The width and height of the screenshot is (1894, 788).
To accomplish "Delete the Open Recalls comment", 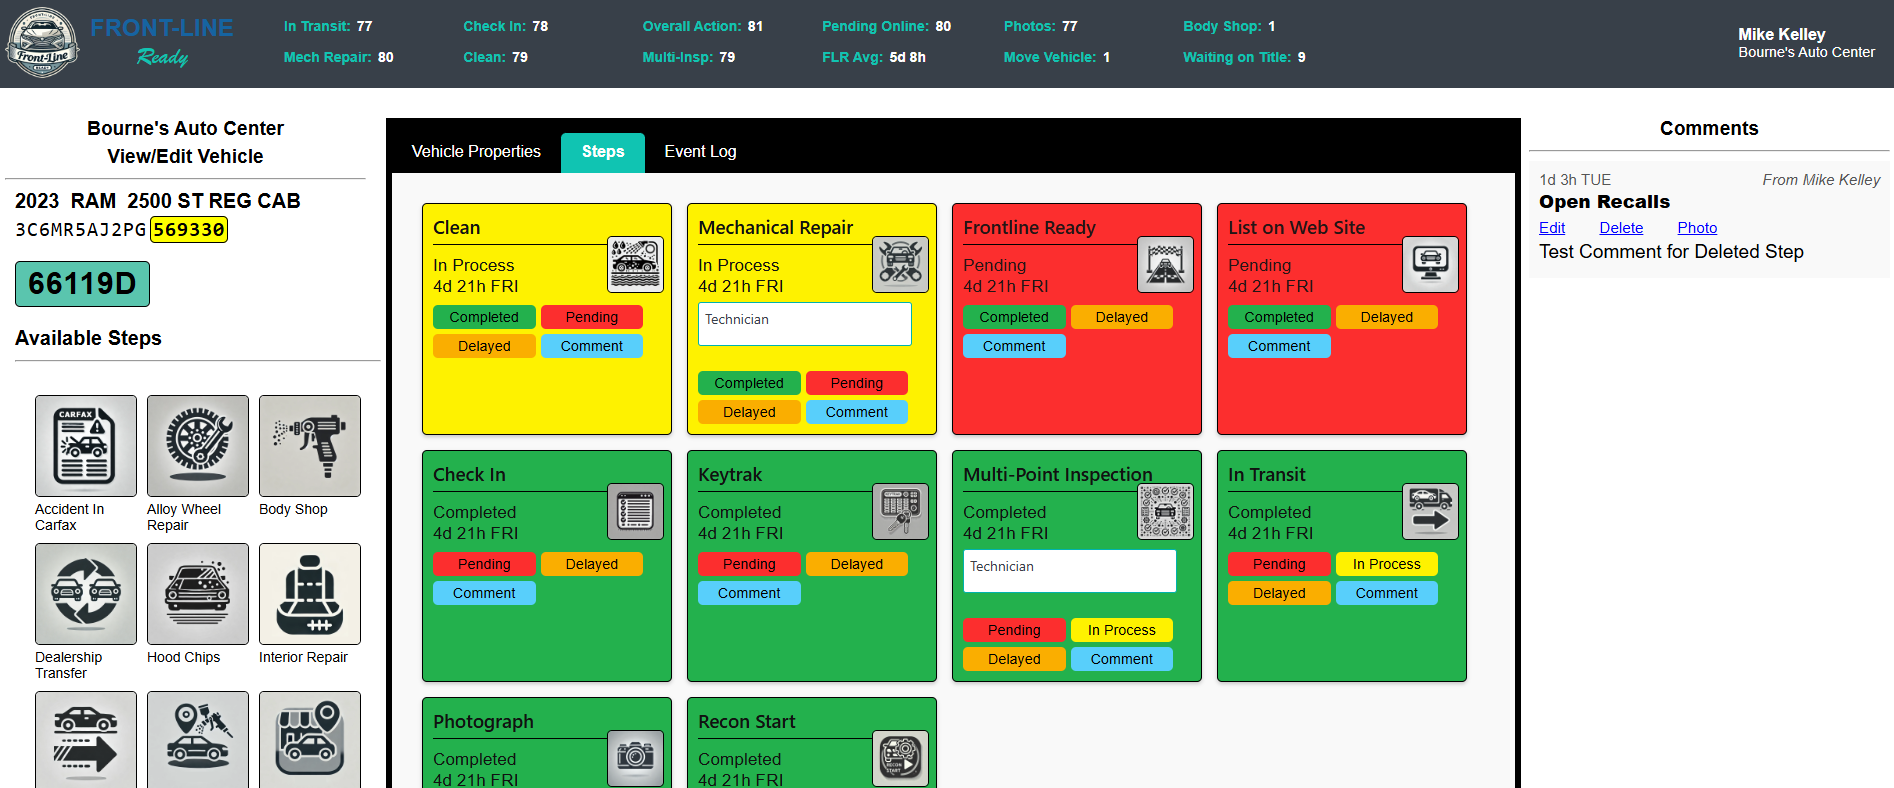I will [x=1621, y=228].
